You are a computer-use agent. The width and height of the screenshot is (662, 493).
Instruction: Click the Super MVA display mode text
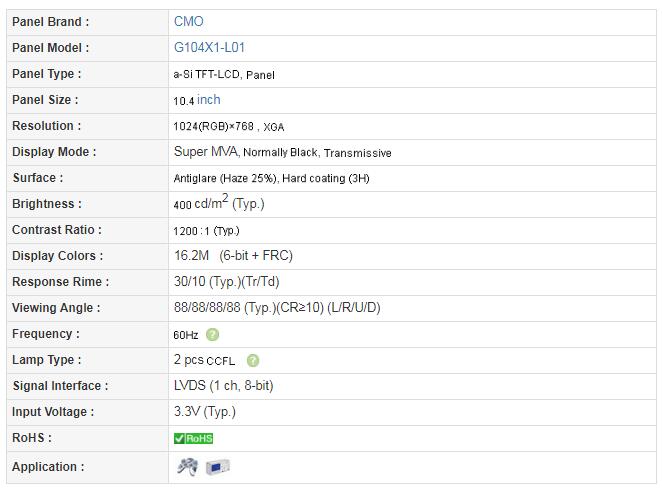point(206,152)
